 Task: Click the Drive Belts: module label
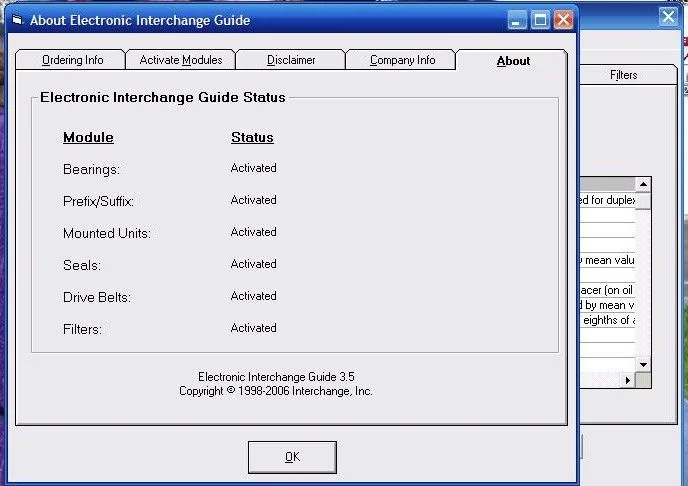pyautogui.click(x=97, y=297)
